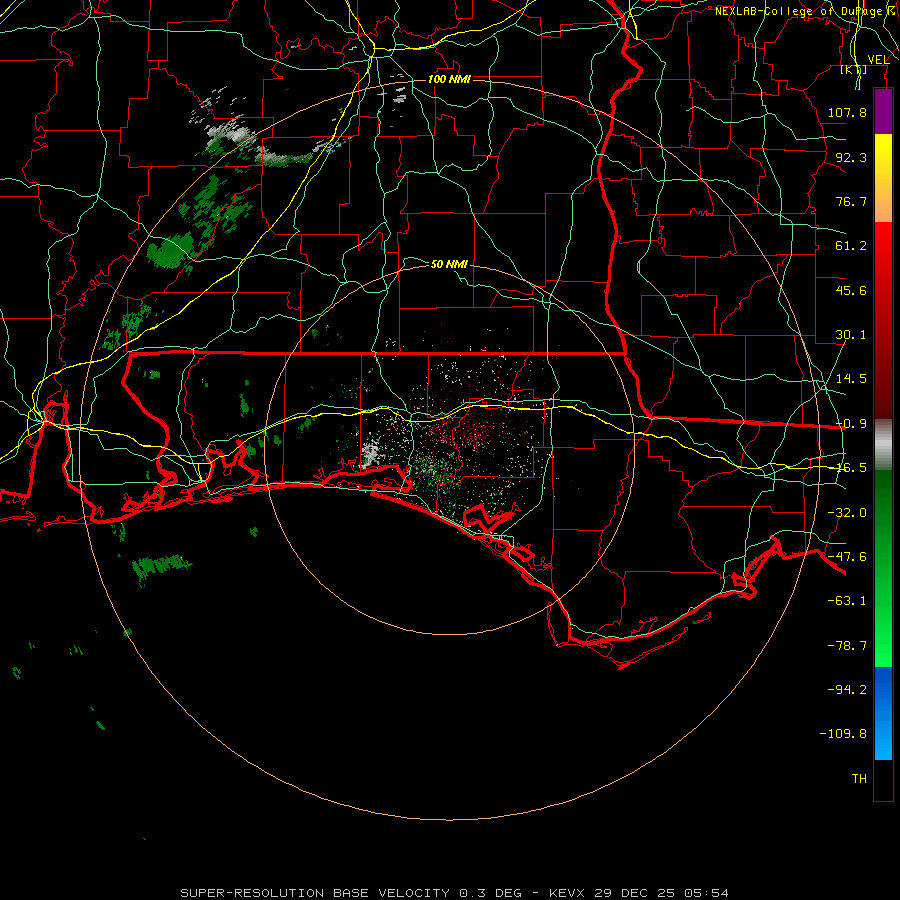Click the -32.0 velocity scale label
Screen dimensions: 900x900
click(847, 513)
